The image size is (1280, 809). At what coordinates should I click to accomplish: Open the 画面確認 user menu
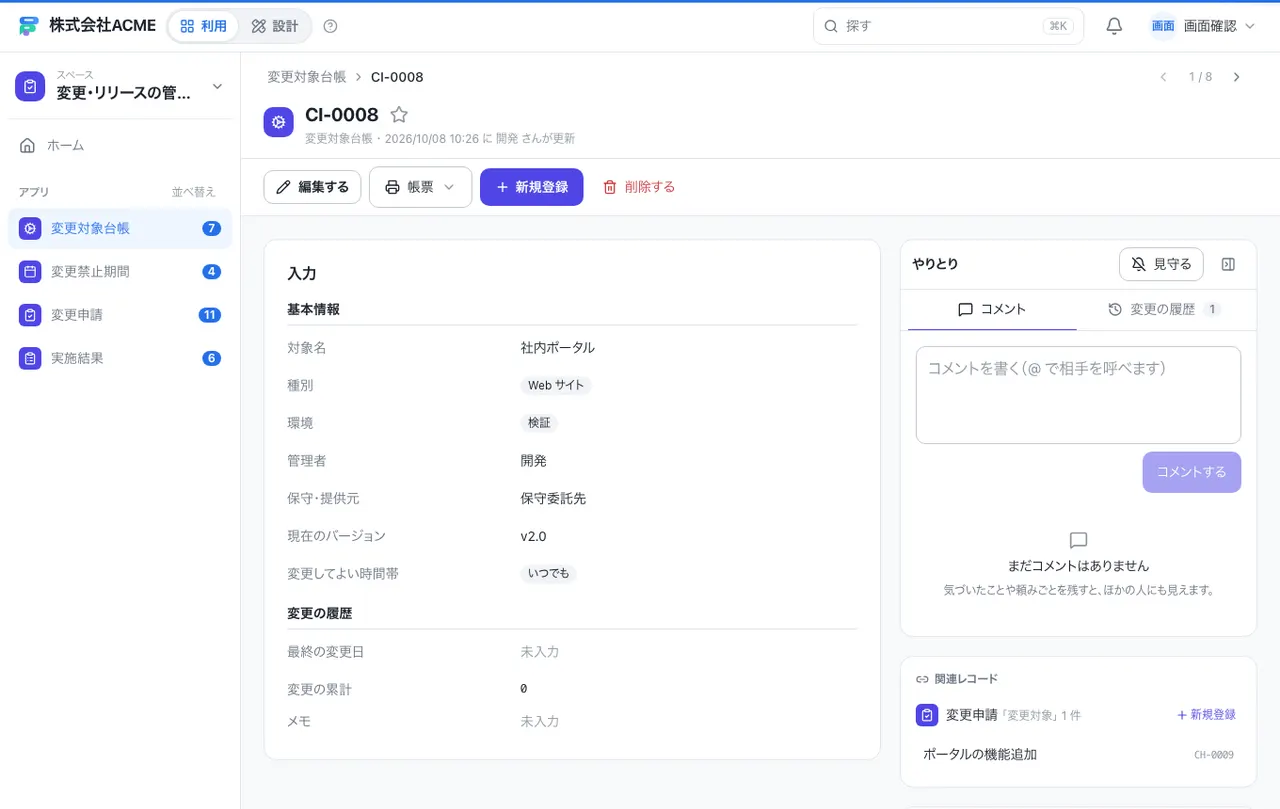click(1203, 26)
